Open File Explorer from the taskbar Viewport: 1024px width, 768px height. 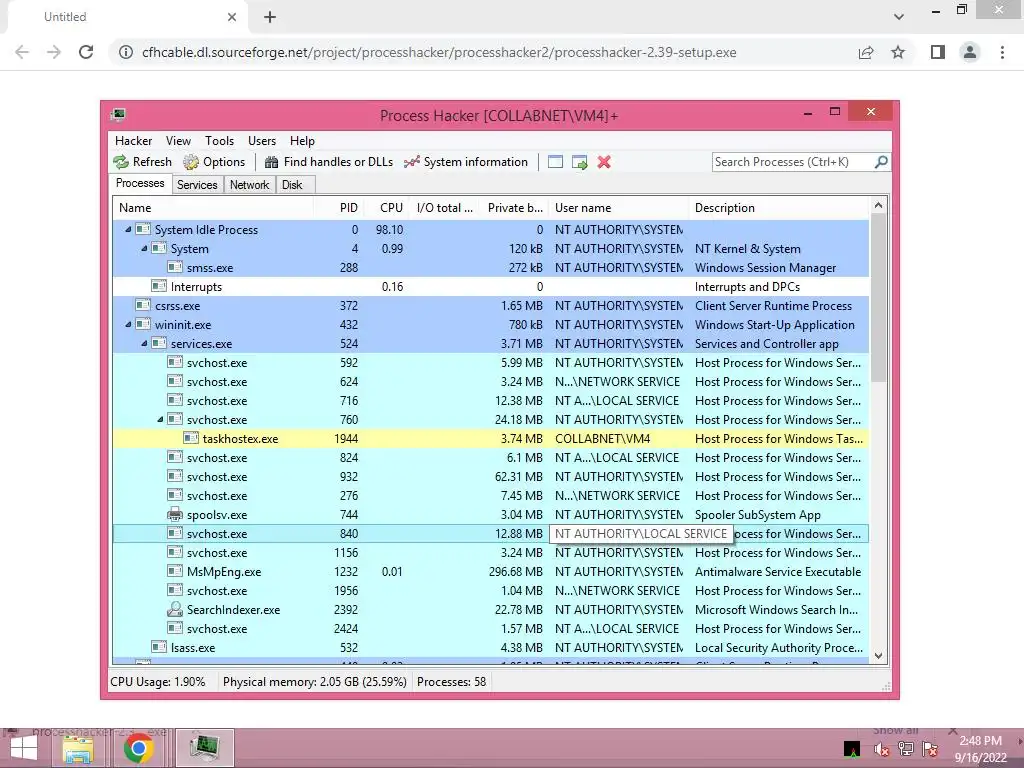click(x=78, y=748)
